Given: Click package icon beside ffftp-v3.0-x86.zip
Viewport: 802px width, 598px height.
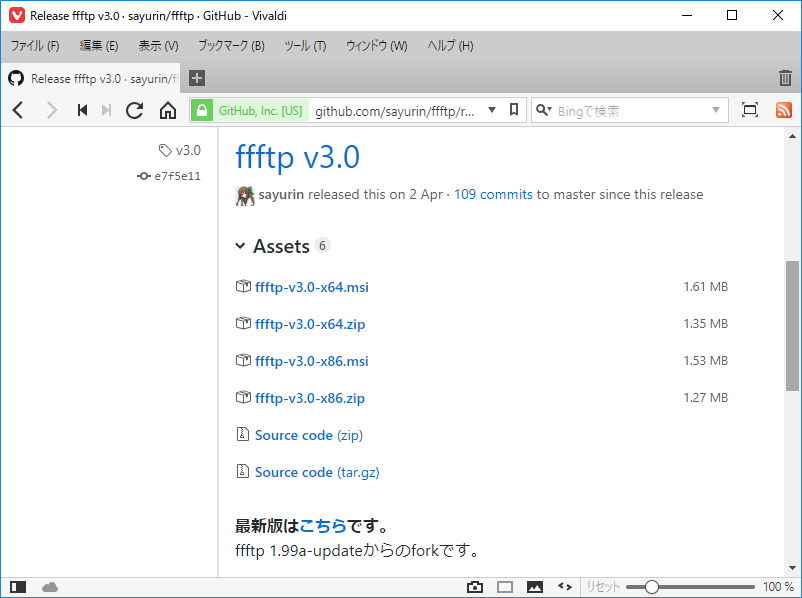Looking at the screenshot, I should (243, 397).
